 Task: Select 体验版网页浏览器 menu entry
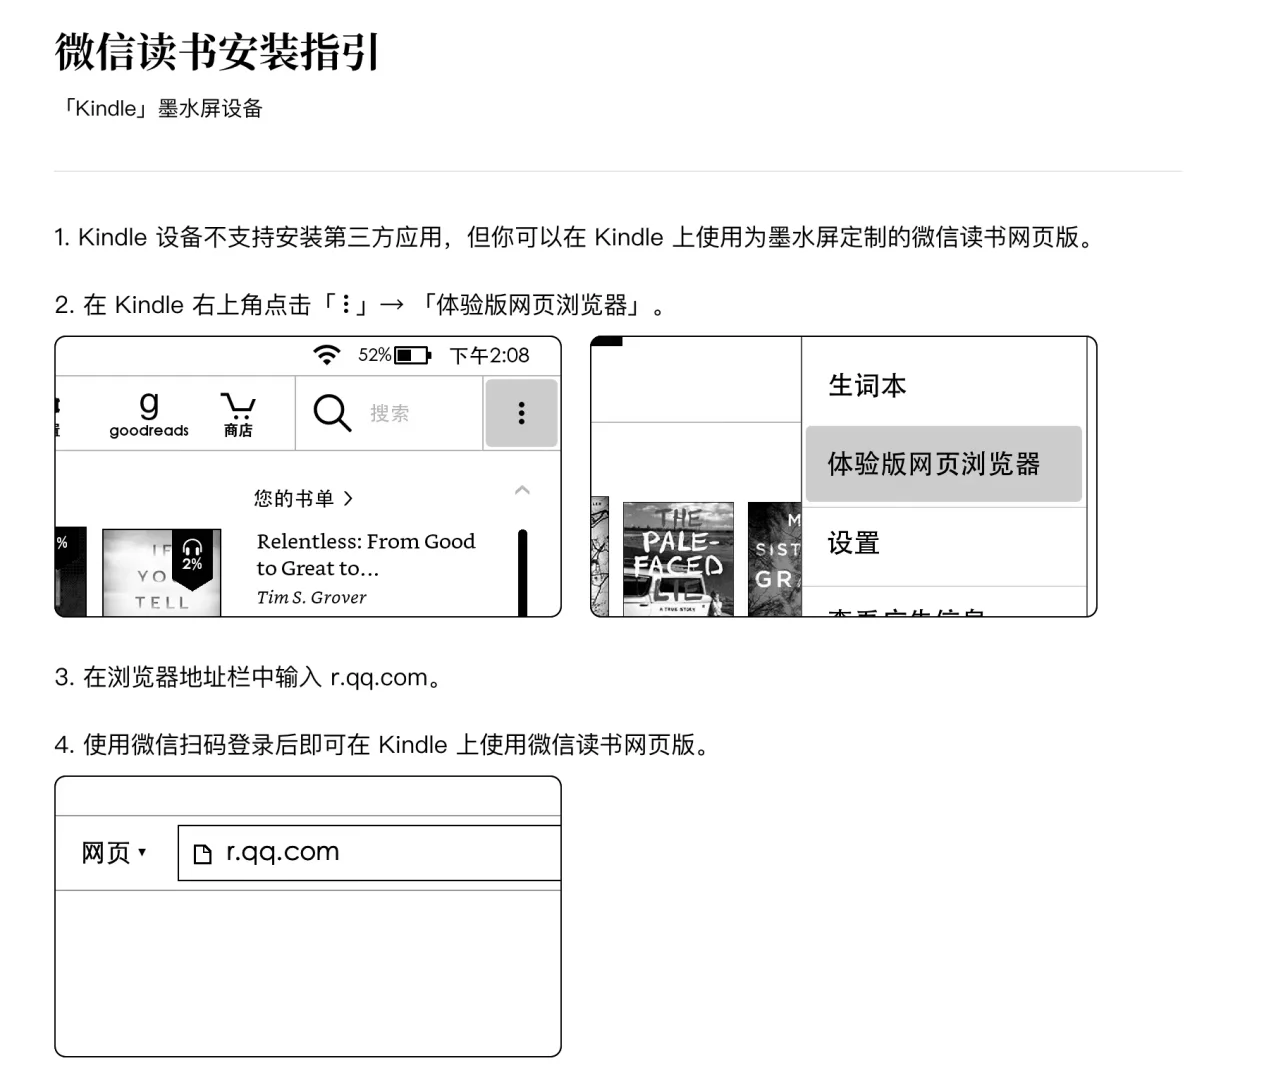(943, 464)
